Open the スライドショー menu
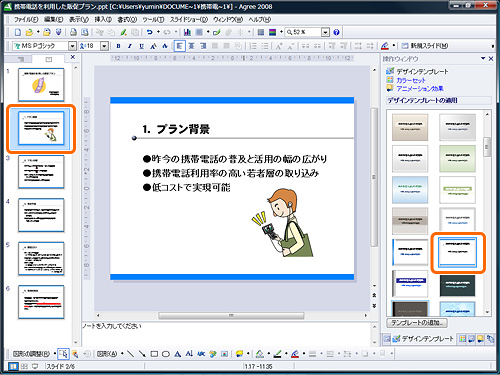The image size is (500, 375). (189, 19)
